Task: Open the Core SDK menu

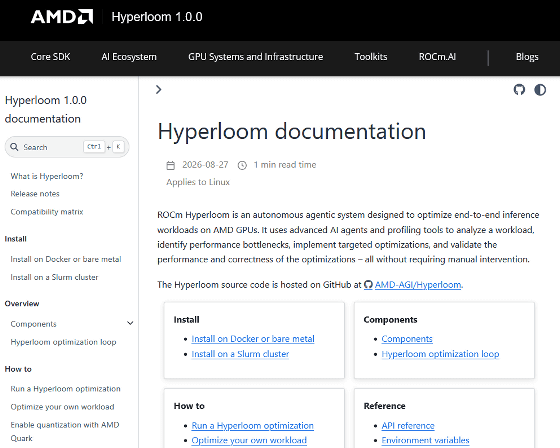Action: click(50, 57)
